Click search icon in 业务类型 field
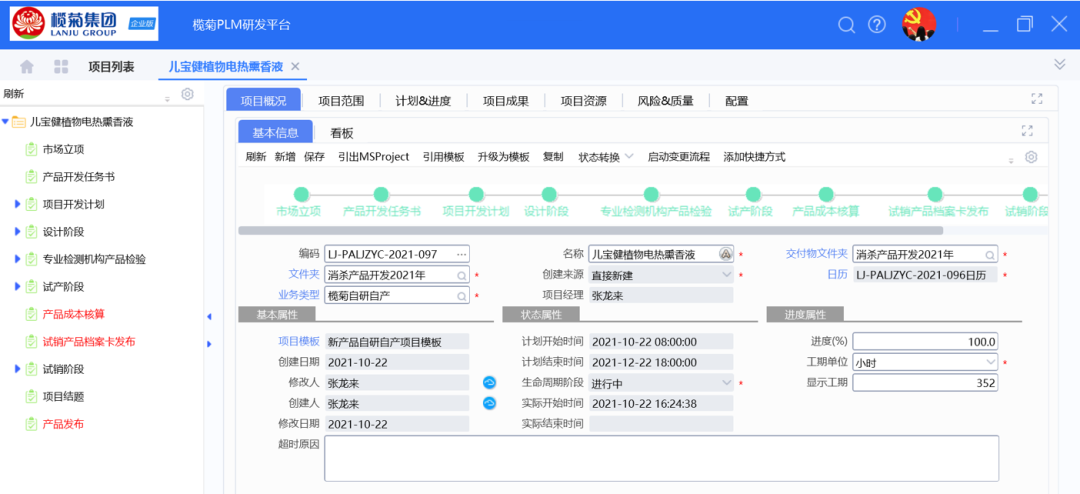 462,296
